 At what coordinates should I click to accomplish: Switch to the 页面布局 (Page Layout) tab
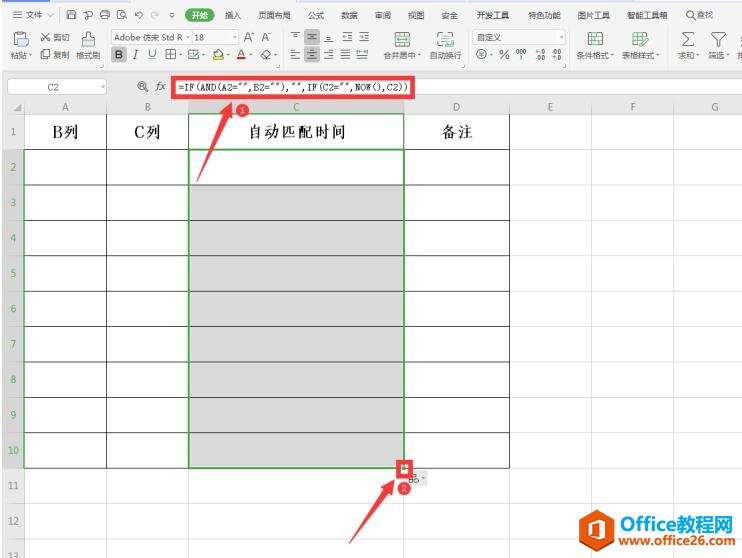click(274, 16)
